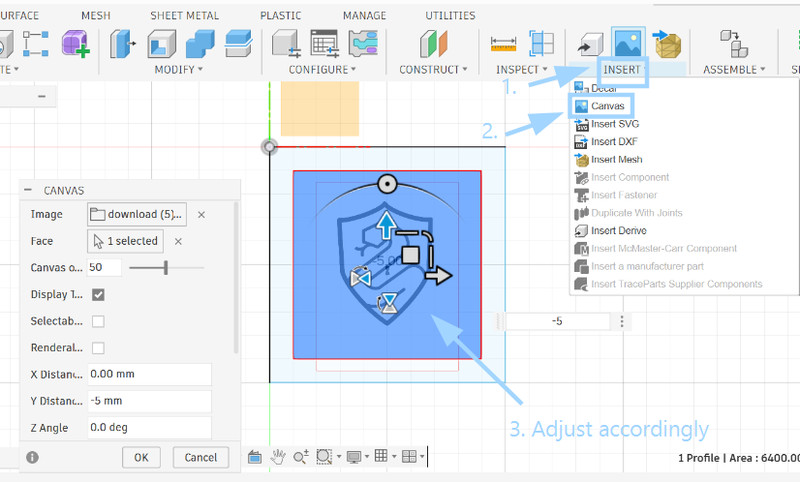Select the Measure ruler icon
The width and height of the screenshot is (800, 482).
(x=503, y=44)
